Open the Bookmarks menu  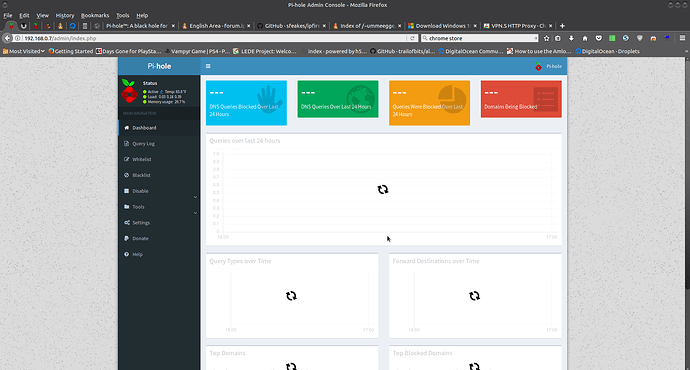pyautogui.click(x=95, y=15)
